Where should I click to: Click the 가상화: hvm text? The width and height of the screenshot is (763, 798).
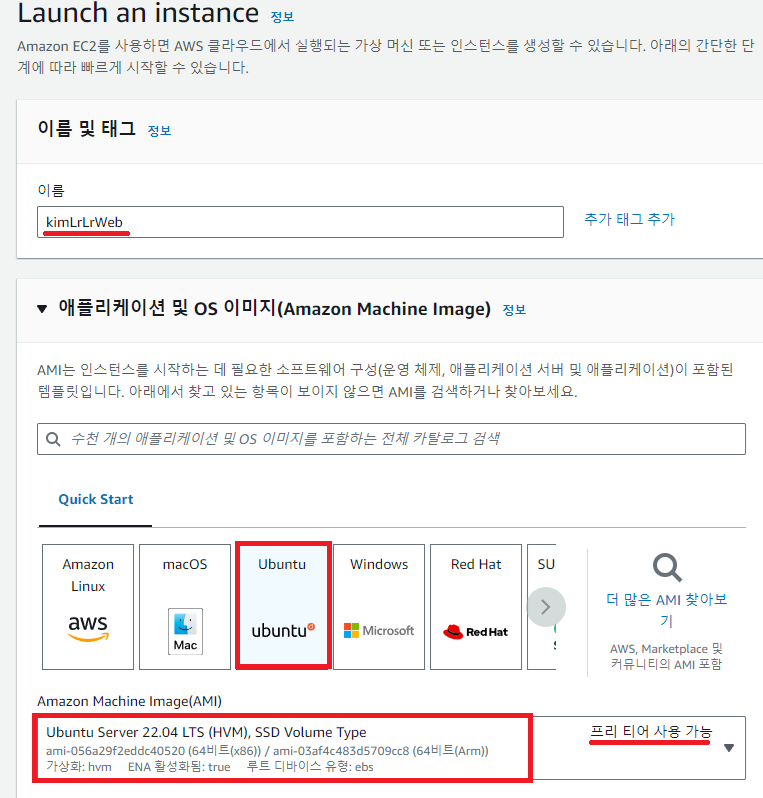point(79,766)
